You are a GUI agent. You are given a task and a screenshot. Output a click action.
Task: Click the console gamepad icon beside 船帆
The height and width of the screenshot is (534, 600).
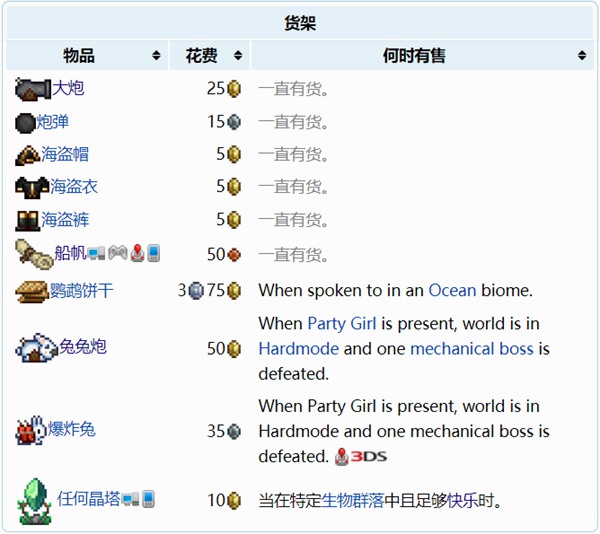click(118, 254)
